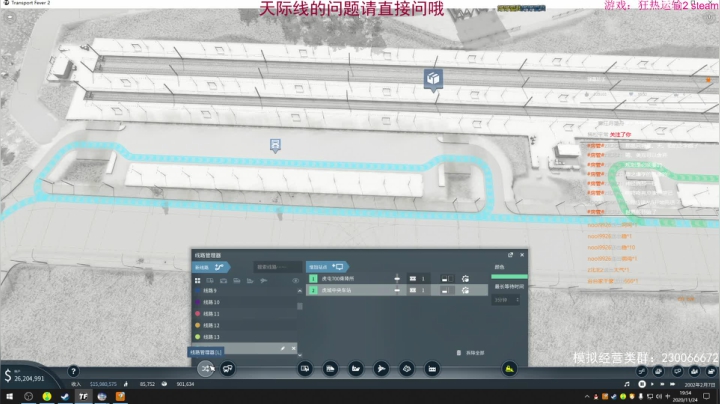
Task: Open the vehicle manager toolbar button
Action: 228,369
